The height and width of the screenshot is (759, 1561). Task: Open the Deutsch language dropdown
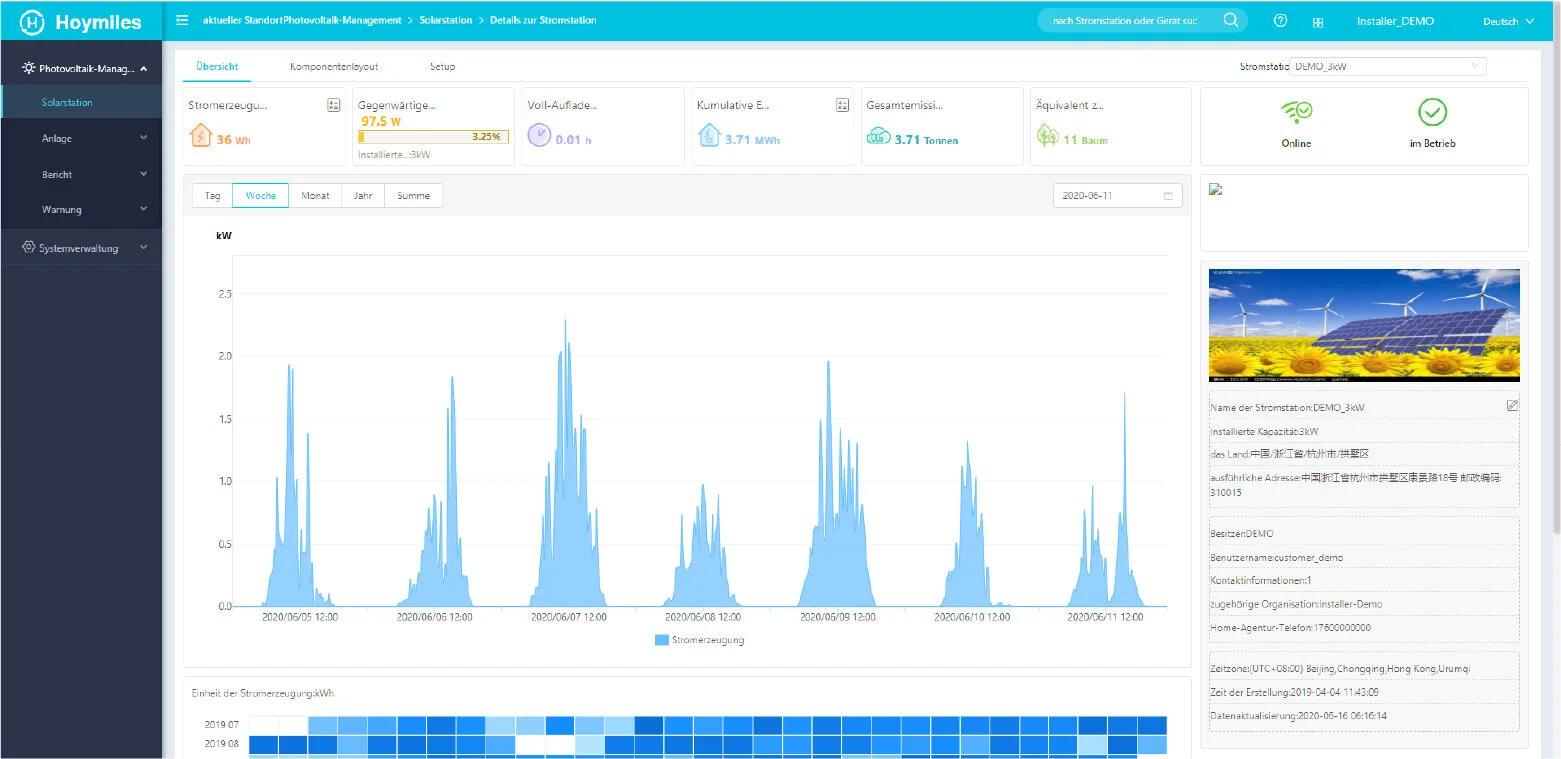coord(1508,21)
